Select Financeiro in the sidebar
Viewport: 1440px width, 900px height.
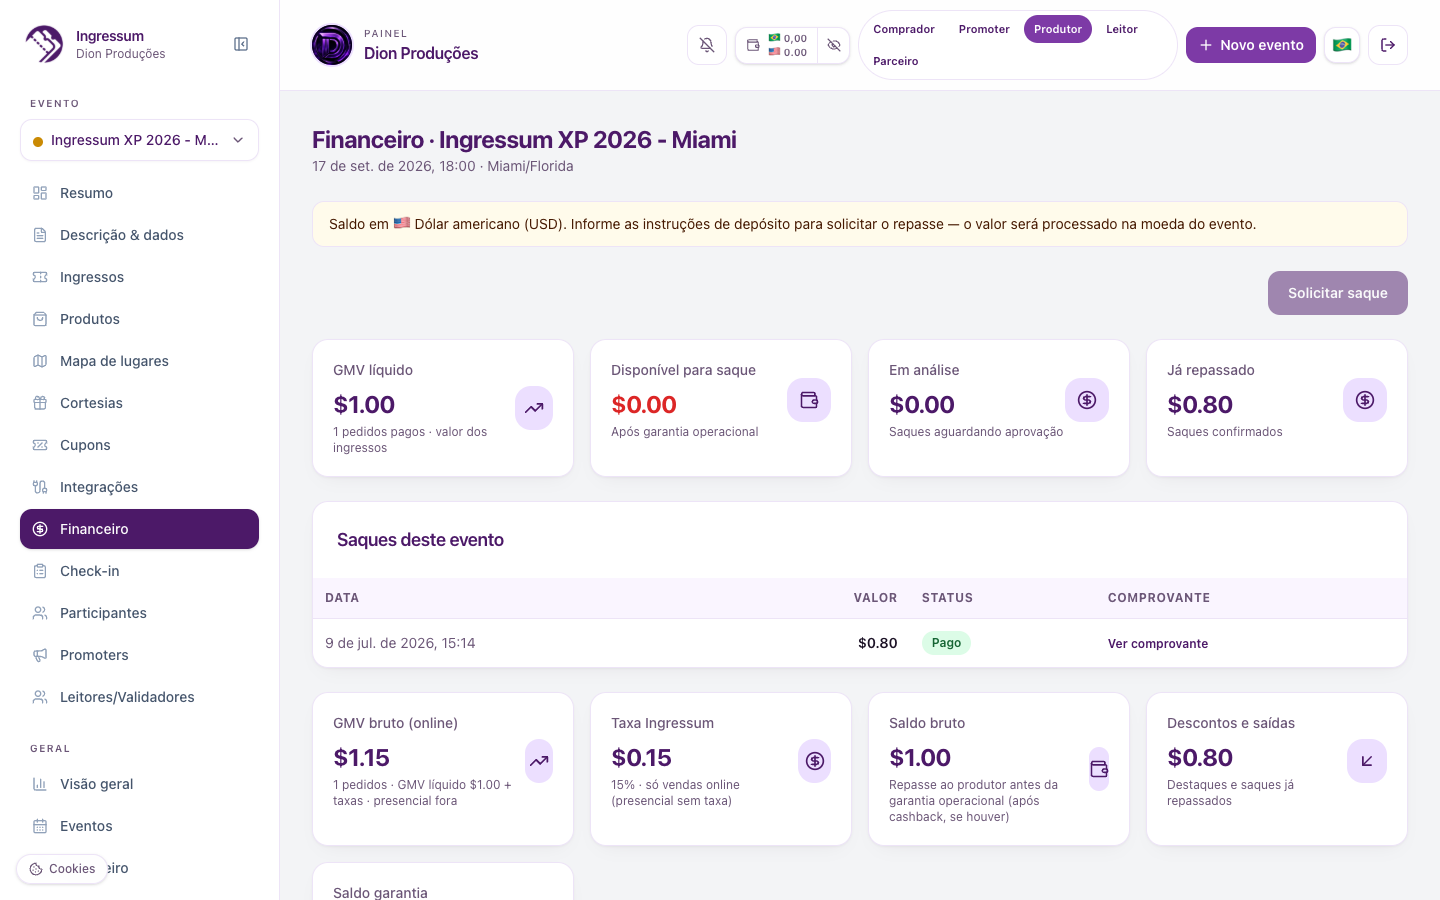coord(139,529)
